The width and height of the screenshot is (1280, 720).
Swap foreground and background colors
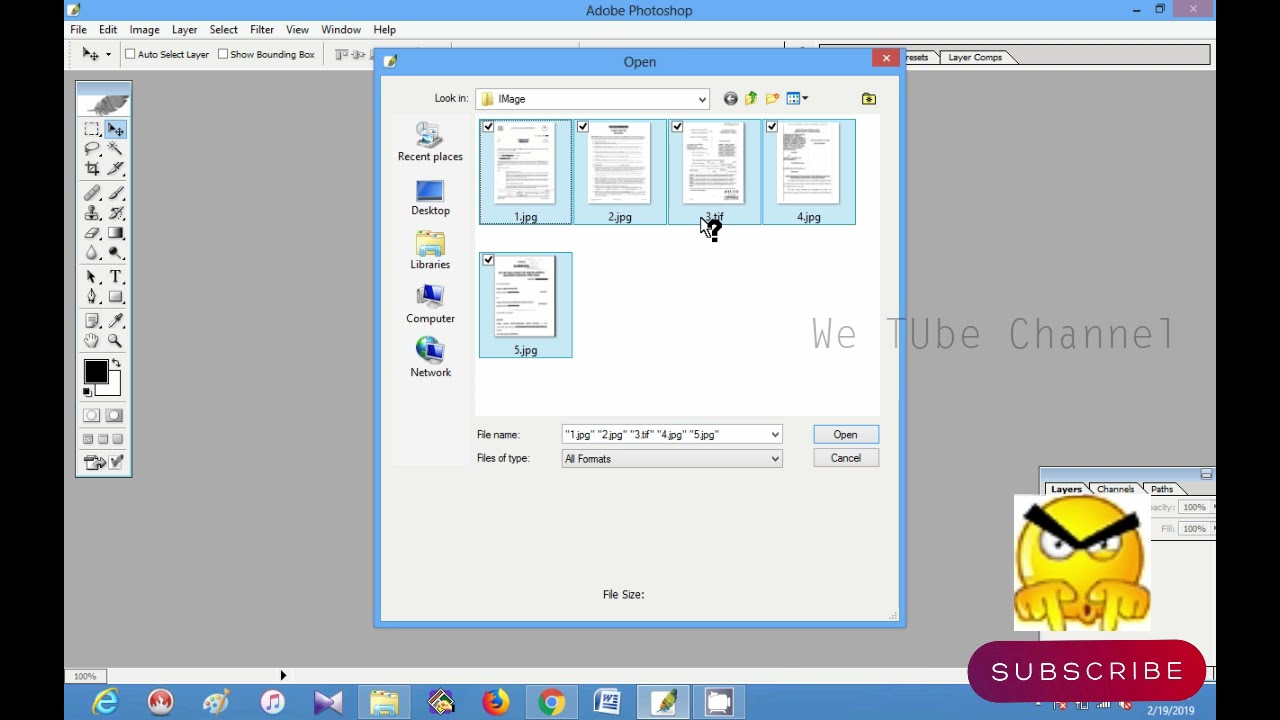coord(116,364)
